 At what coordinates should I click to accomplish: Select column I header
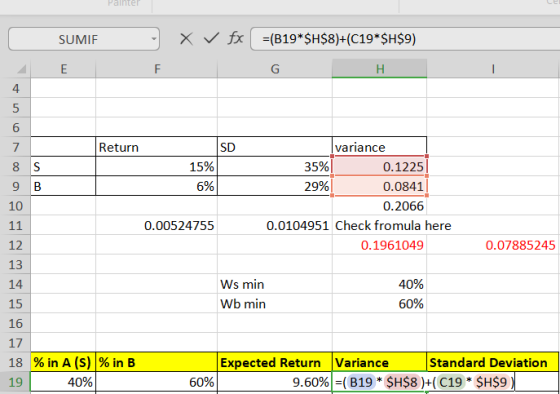coord(493,69)
